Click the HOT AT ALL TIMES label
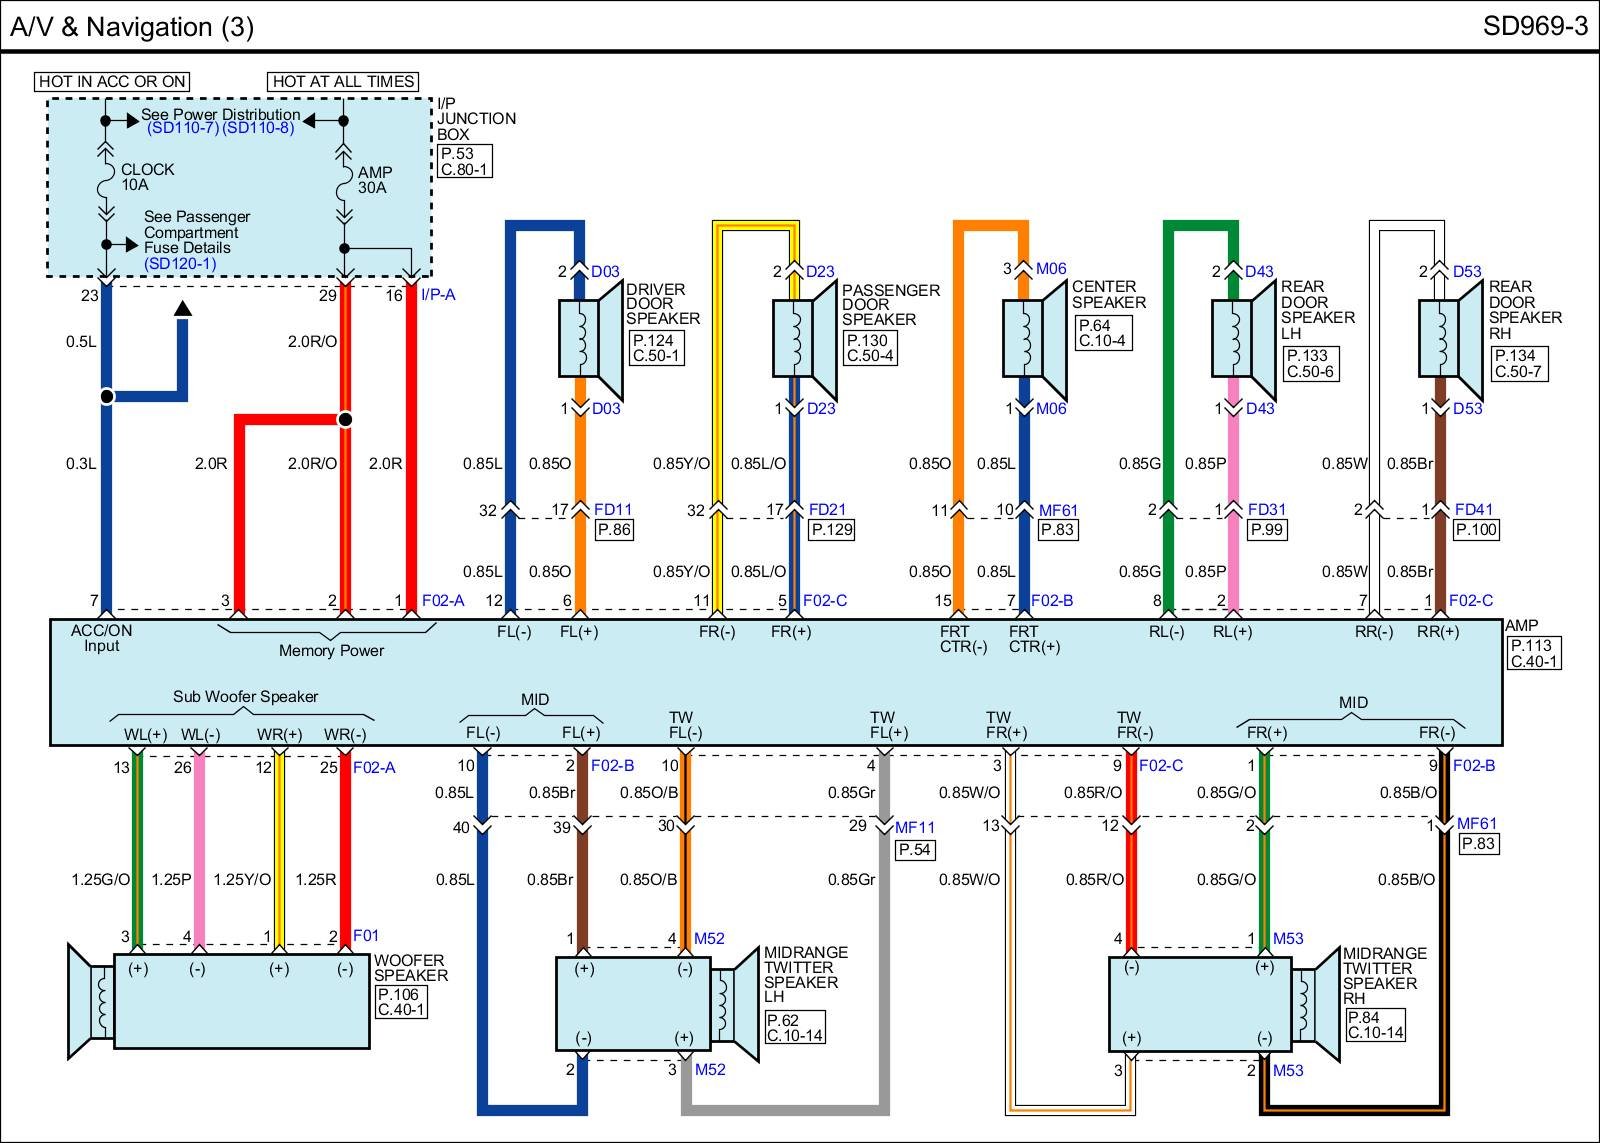 (x=343, y=82)
